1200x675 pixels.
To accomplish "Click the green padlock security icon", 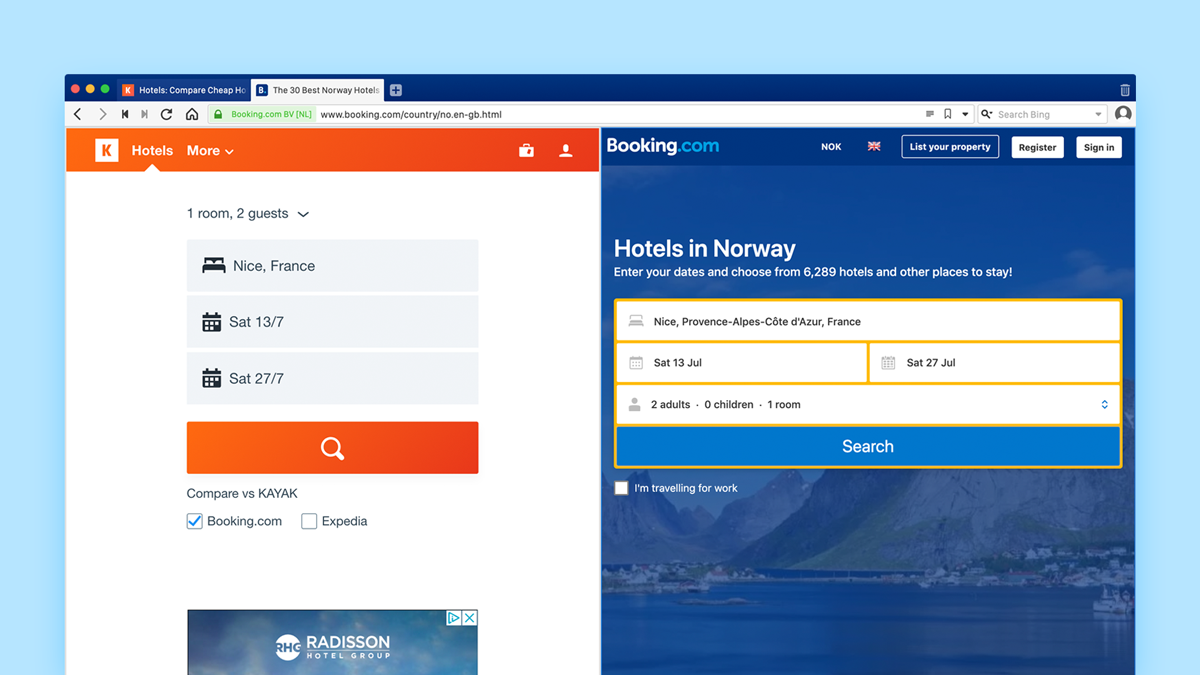I will (x=218, y=115).
